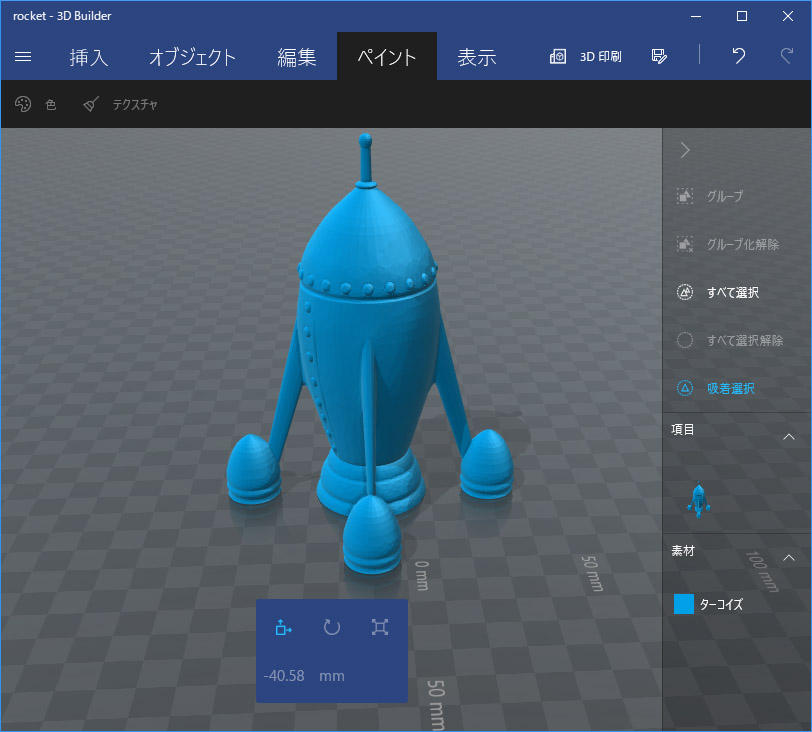Click すべて選択 to select all objects

click(718, 292)
